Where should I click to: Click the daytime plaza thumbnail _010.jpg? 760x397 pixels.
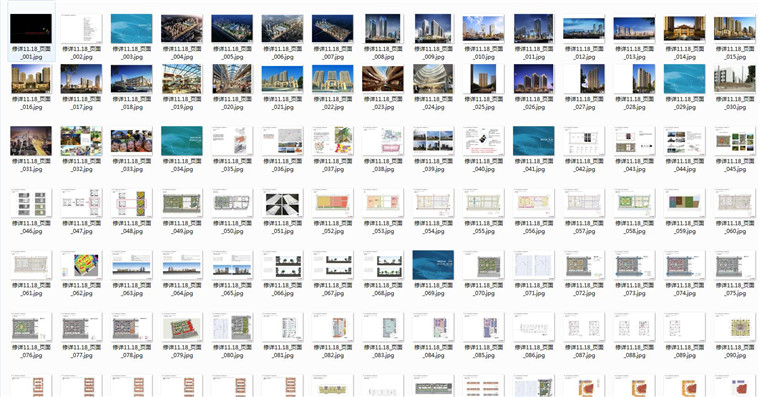pos(483,29)
